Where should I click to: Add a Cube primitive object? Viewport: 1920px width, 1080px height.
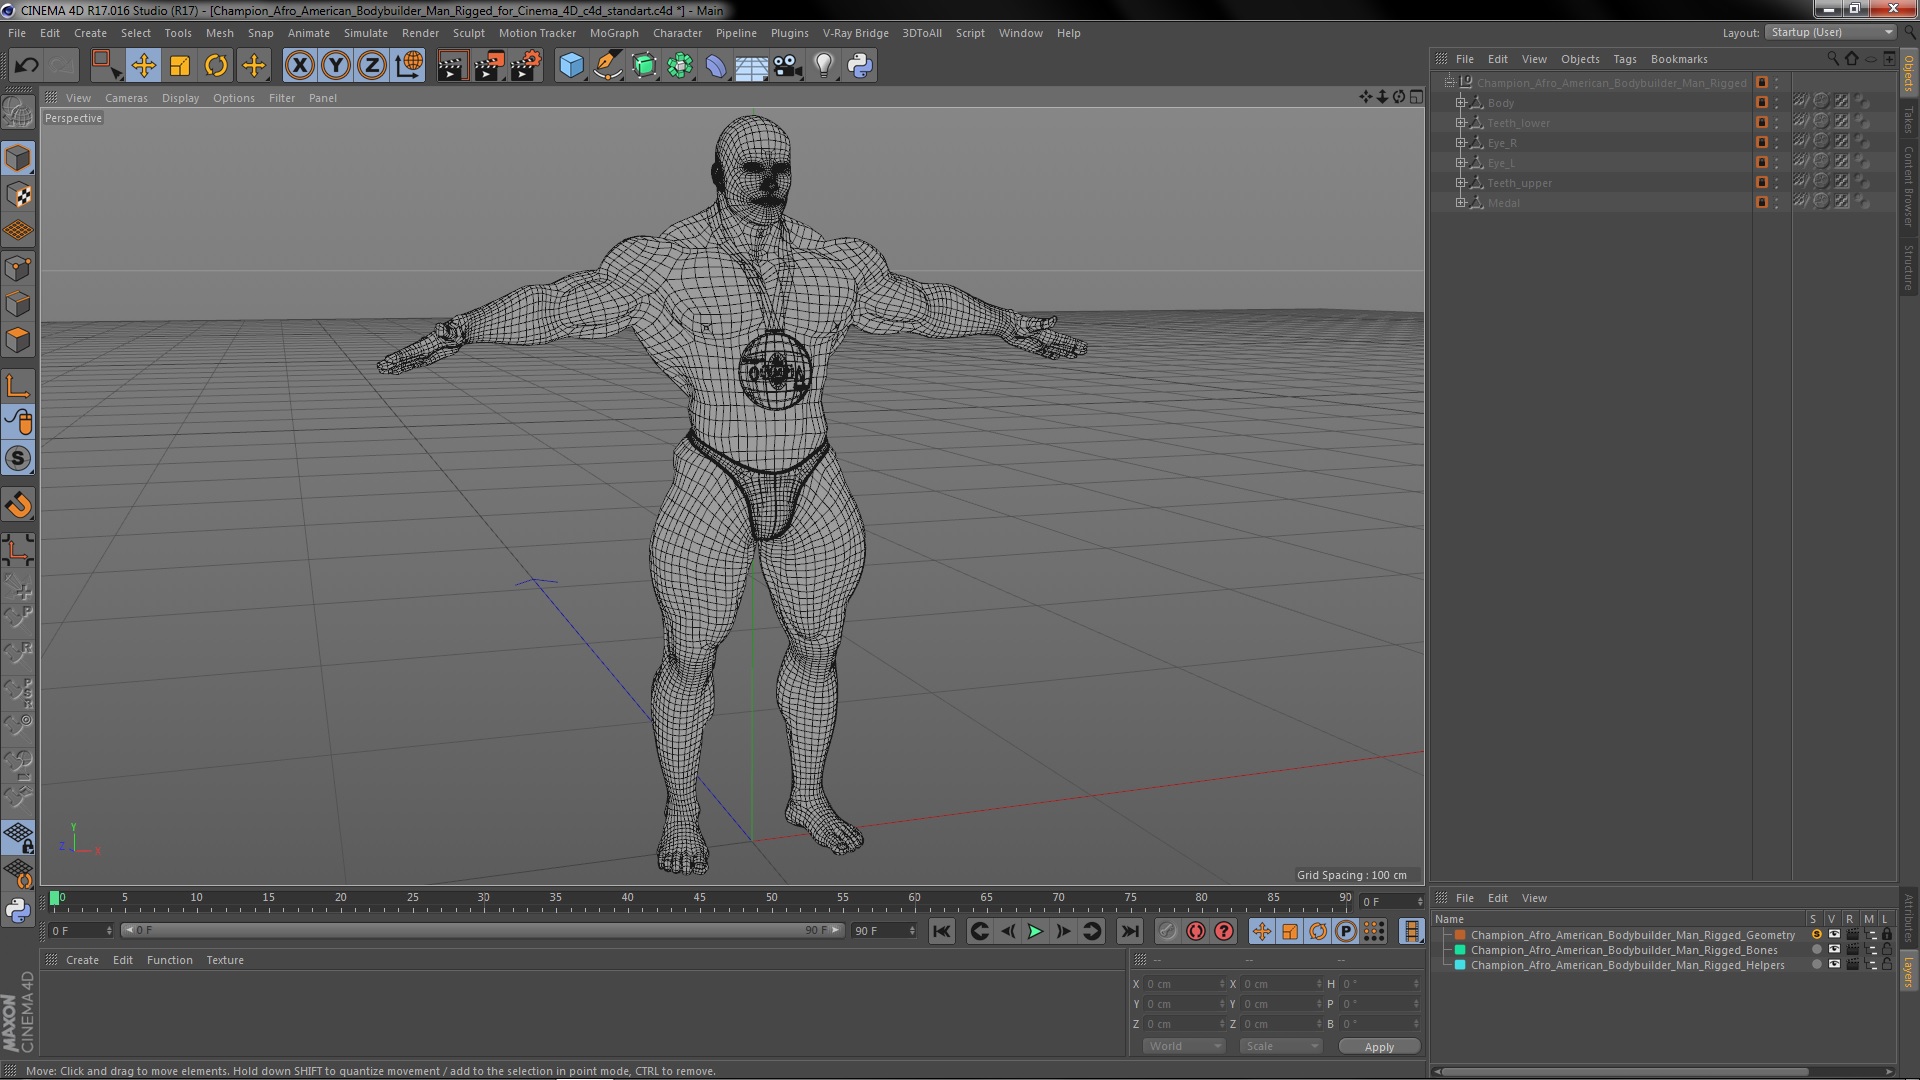[571, 66]
